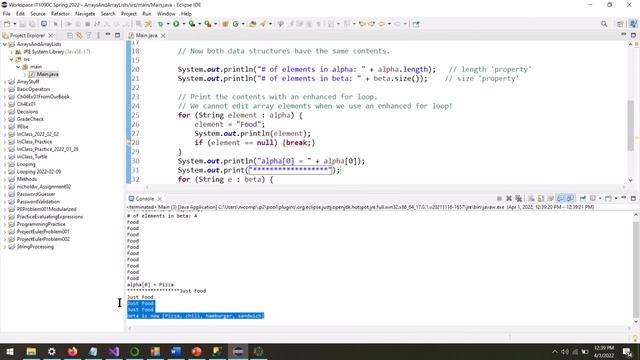Open the Windows notification center icon

(x=627, y=351)
